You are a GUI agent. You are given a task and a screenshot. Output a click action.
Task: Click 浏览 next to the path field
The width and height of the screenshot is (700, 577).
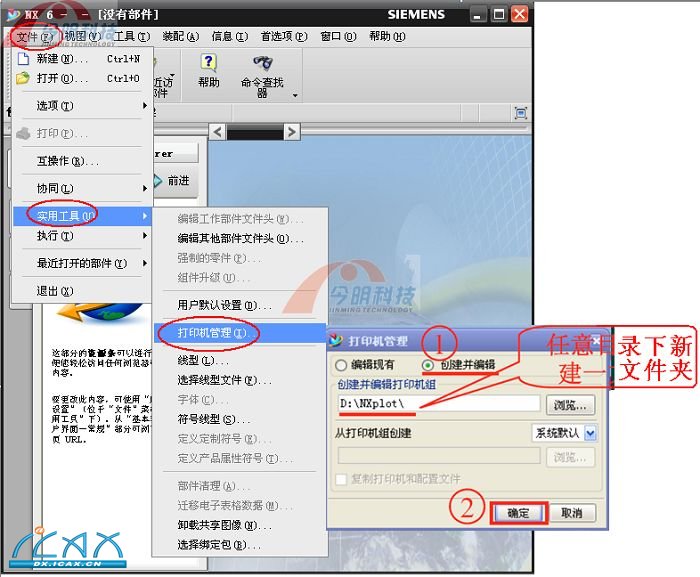[571, 405]
